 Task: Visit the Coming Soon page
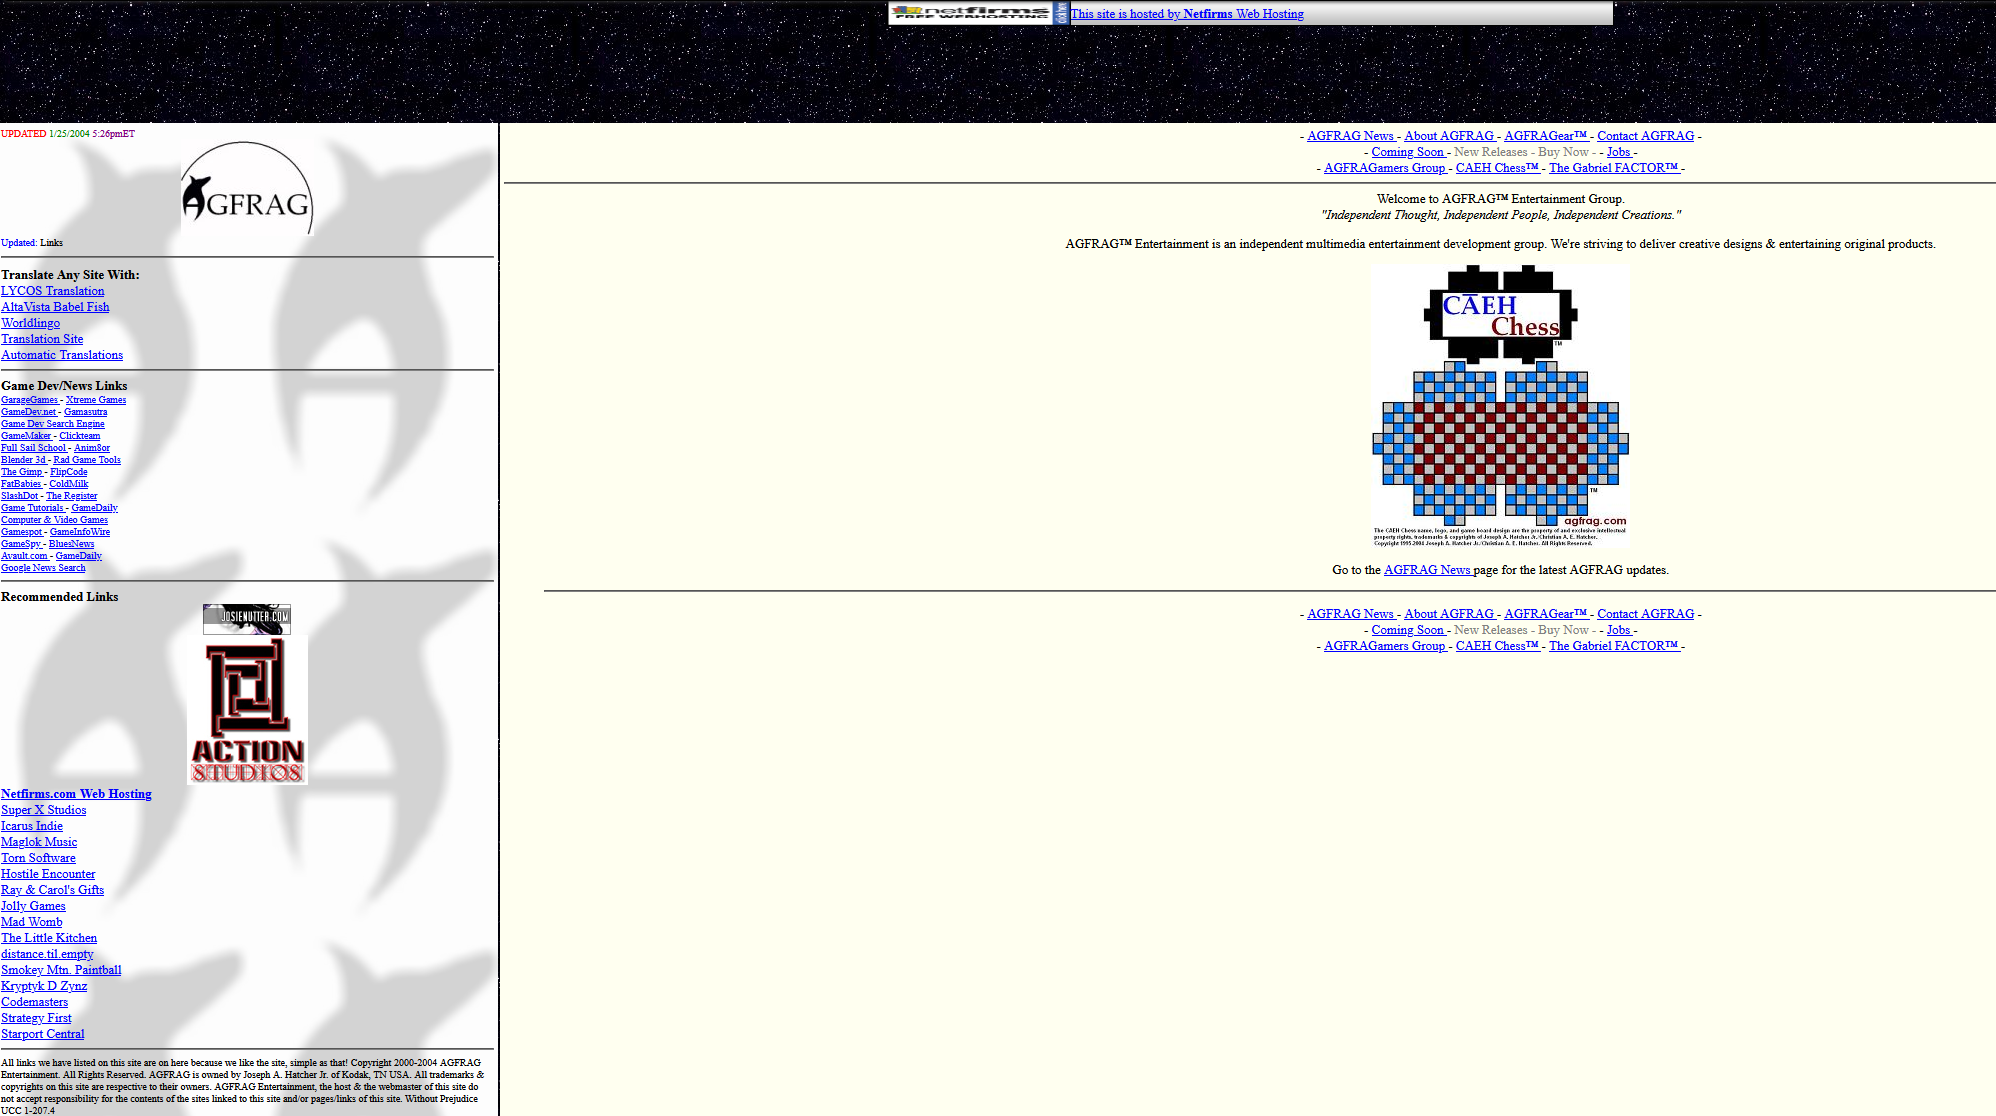(x=1408, y=151)
